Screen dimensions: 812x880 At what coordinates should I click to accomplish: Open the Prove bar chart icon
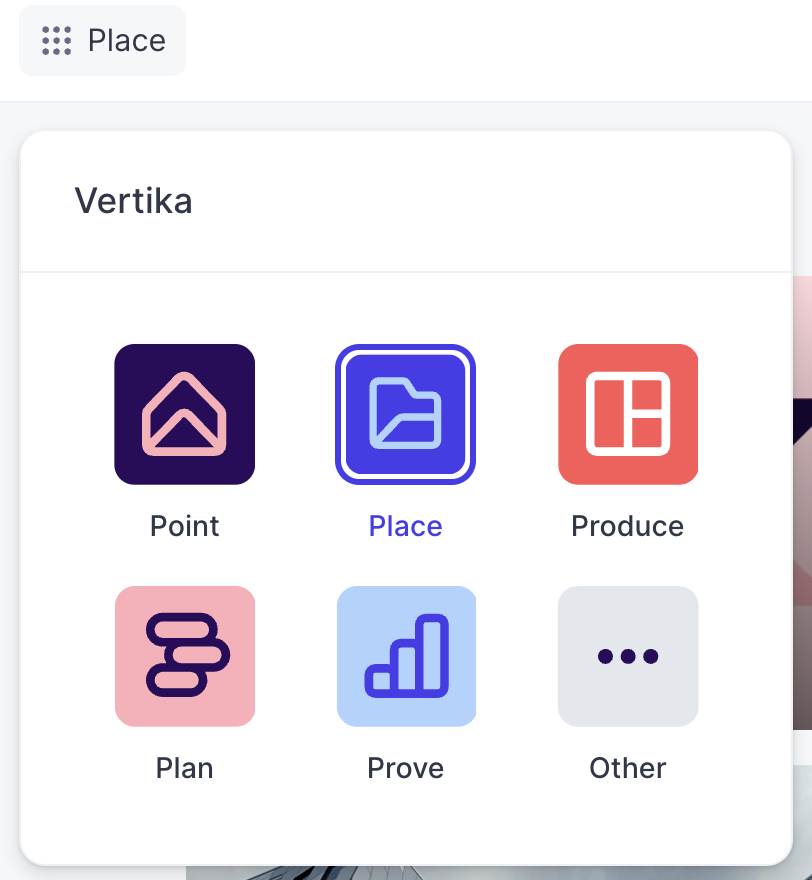tap(405, 656)
